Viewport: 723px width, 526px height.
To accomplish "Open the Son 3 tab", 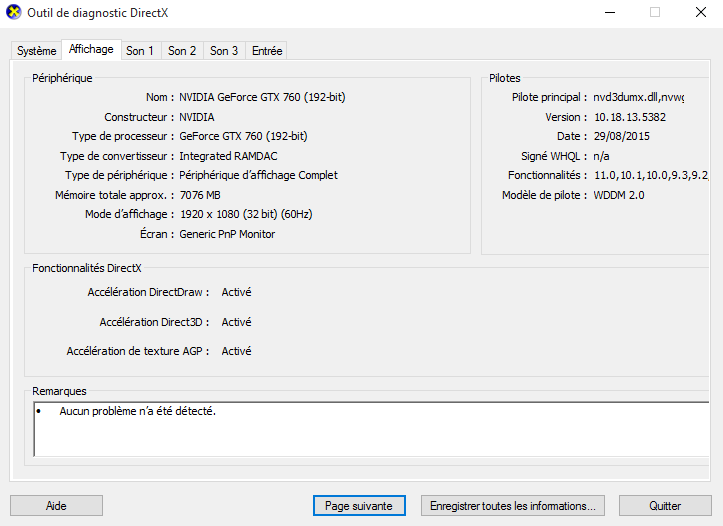I will [x=224, y=51].
